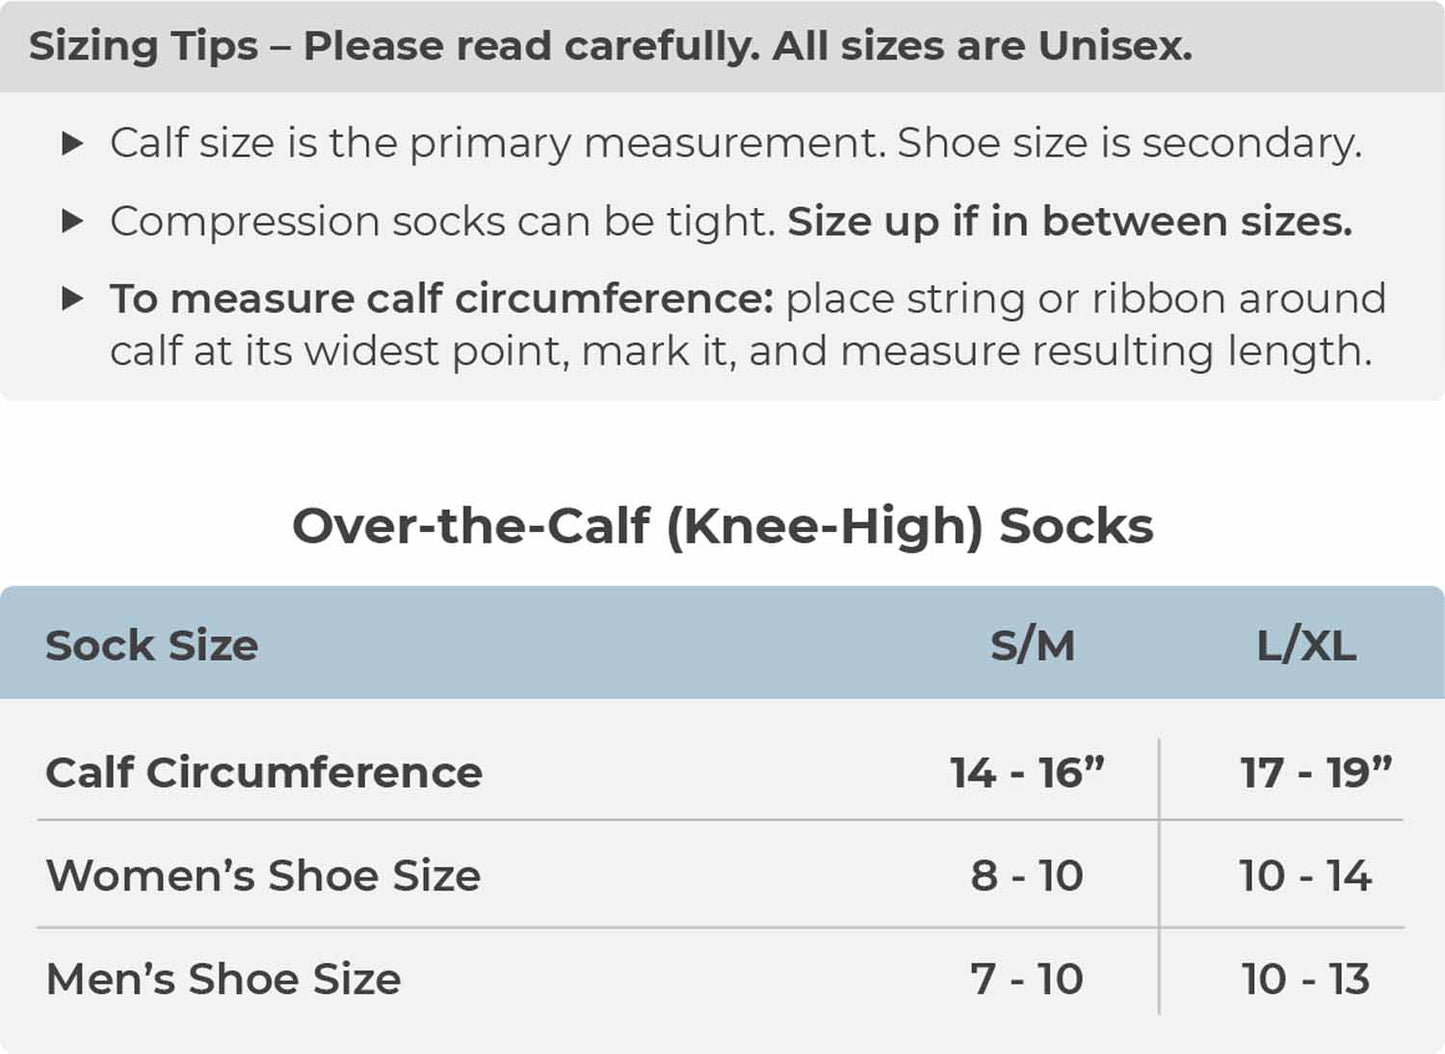Click the arrow bullet beside compression socks tip
The image size is (1445, 1054).
[x=72, y=221]
